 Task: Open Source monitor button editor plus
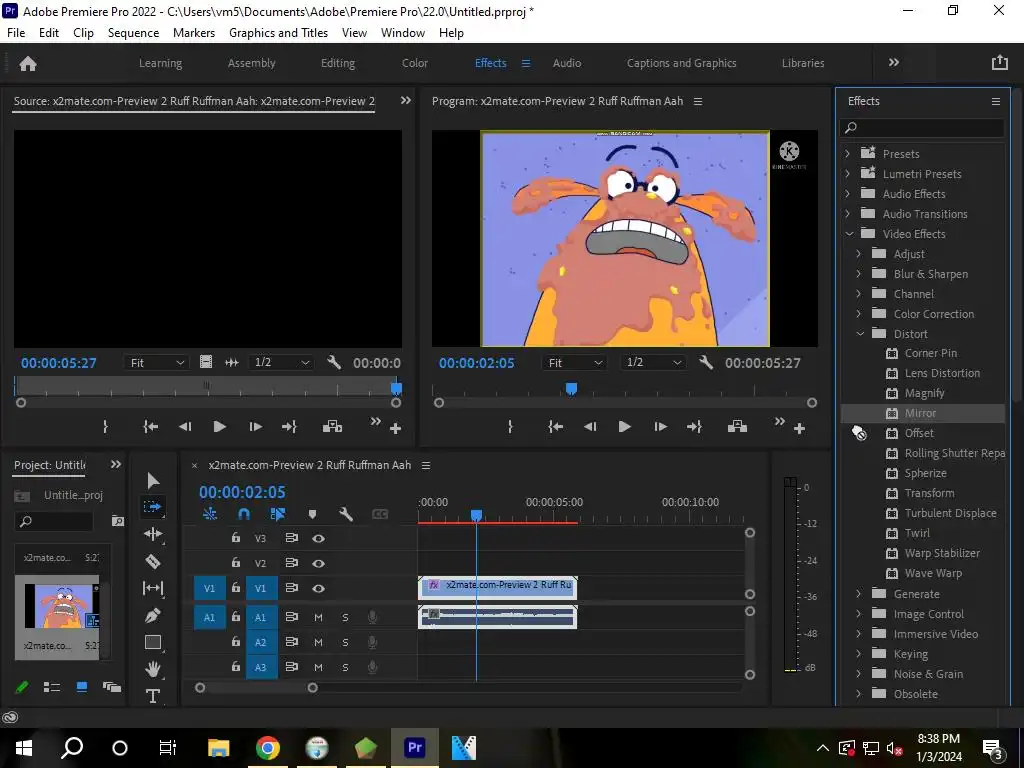pyautogui.click(x=395, y=429)
